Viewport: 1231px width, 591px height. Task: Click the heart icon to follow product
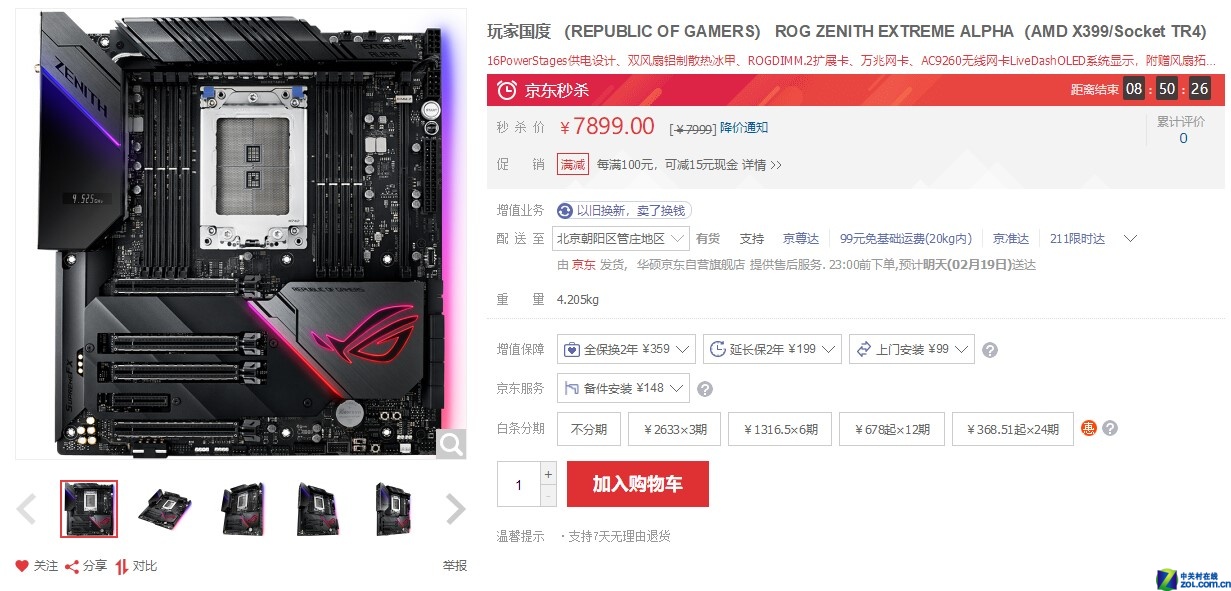point(22,566)
